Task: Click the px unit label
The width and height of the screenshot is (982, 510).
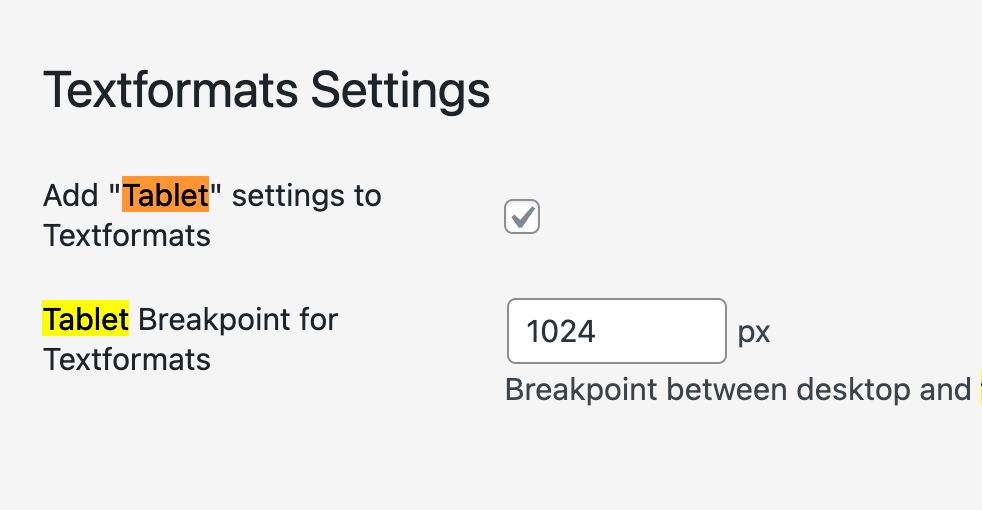Action: tap(754, 331)
